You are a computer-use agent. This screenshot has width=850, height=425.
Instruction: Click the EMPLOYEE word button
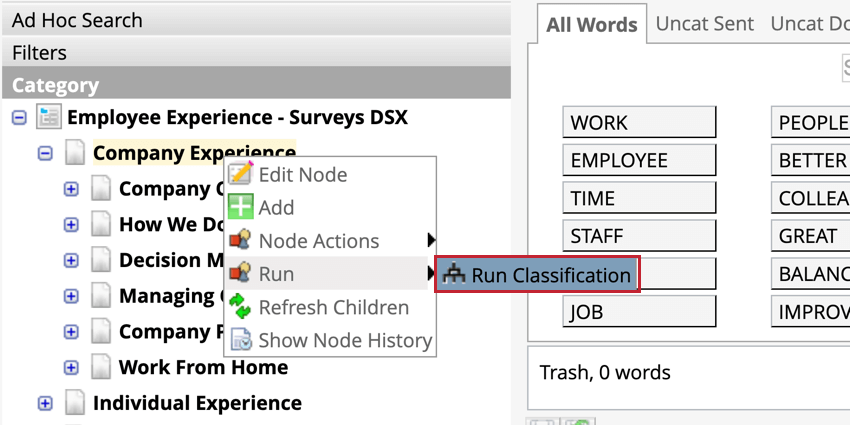click(x=639, y=160)
